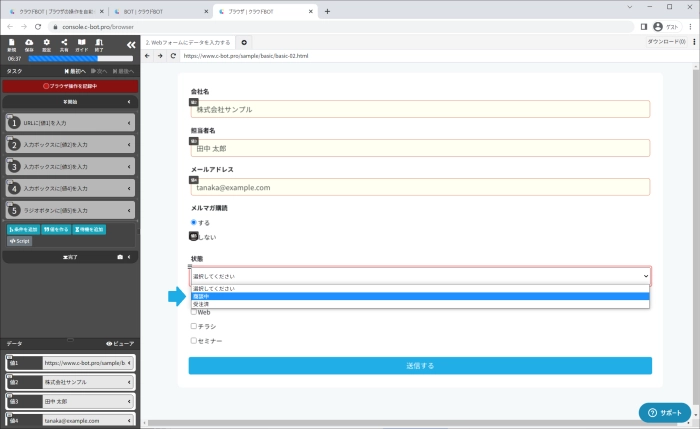Click the Script button in task panel
Viewport: 700px width, 429px height.
(20, 241)
